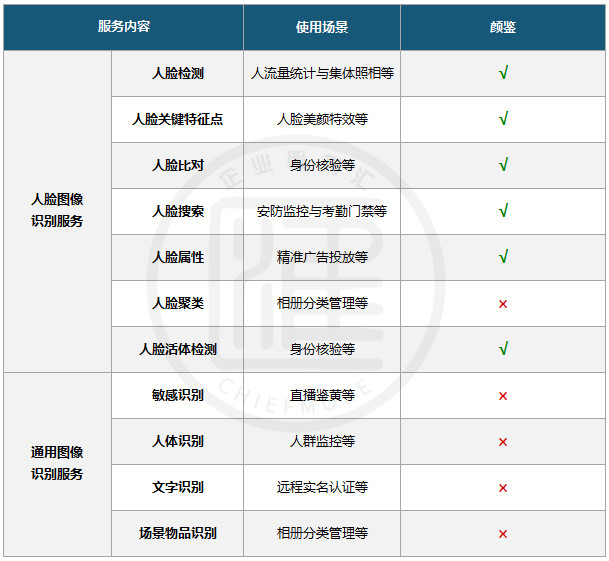Click the 安防监控与考勤门禁等 scenario cell
This screenshot has height=561, width=609.
[x=322, y=211]
